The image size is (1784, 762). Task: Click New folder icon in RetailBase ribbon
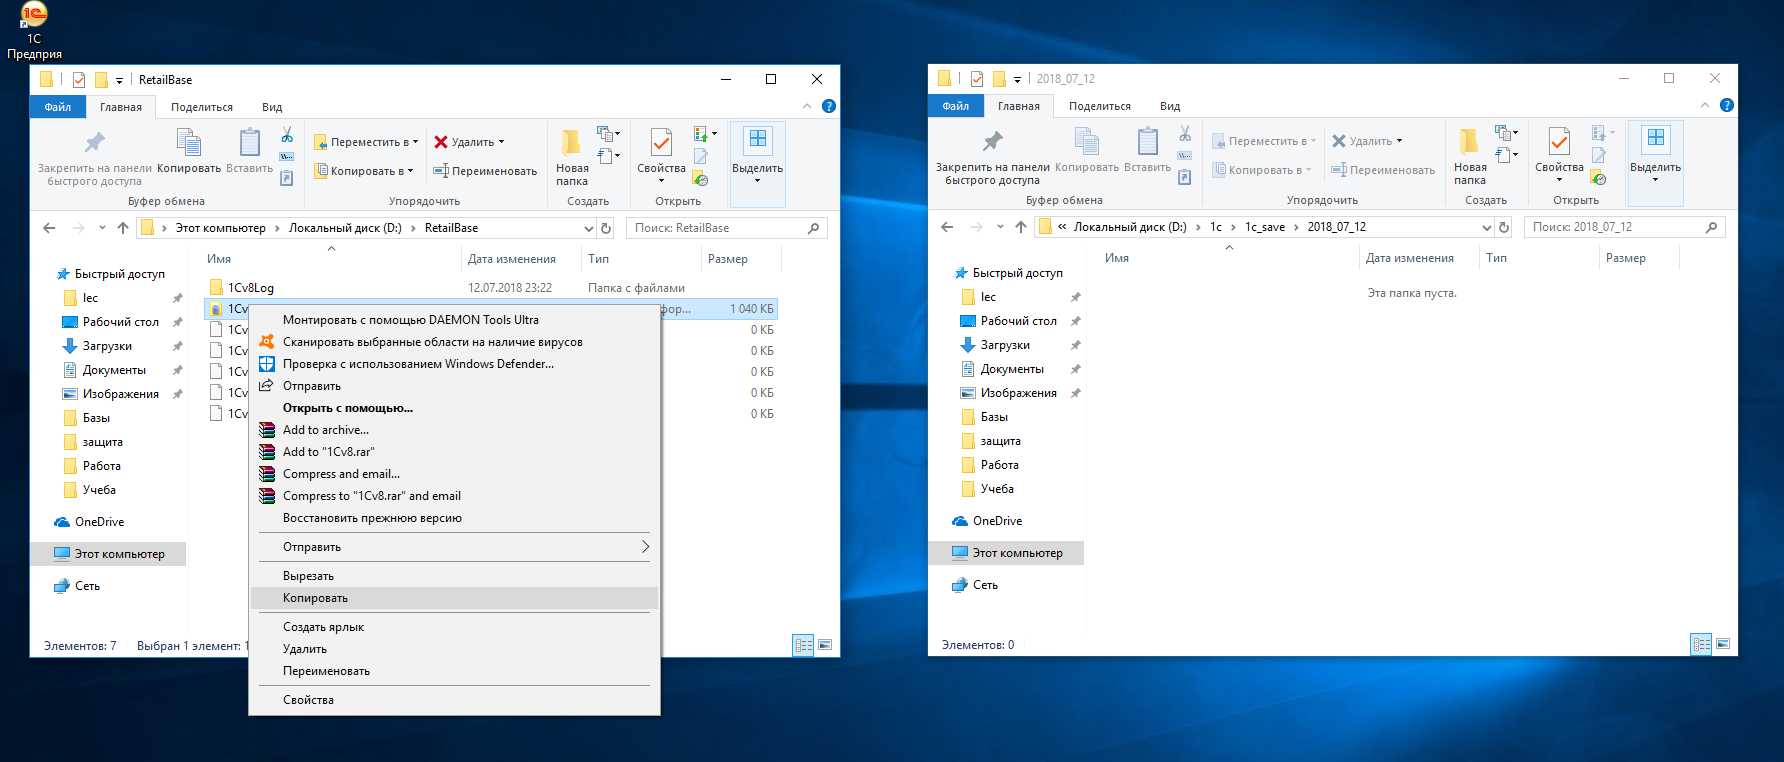click(x=571, y=143)
